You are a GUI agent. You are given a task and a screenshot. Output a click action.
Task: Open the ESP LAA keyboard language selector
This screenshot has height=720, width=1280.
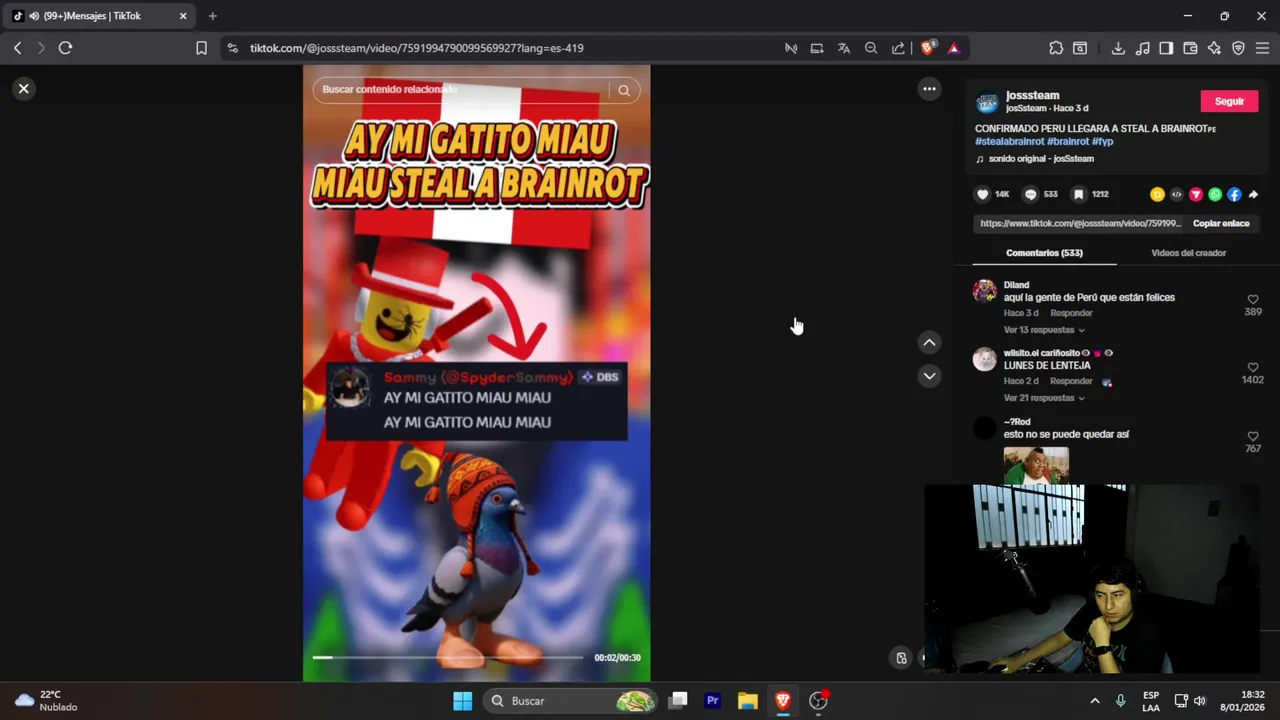coord(1151,701)
